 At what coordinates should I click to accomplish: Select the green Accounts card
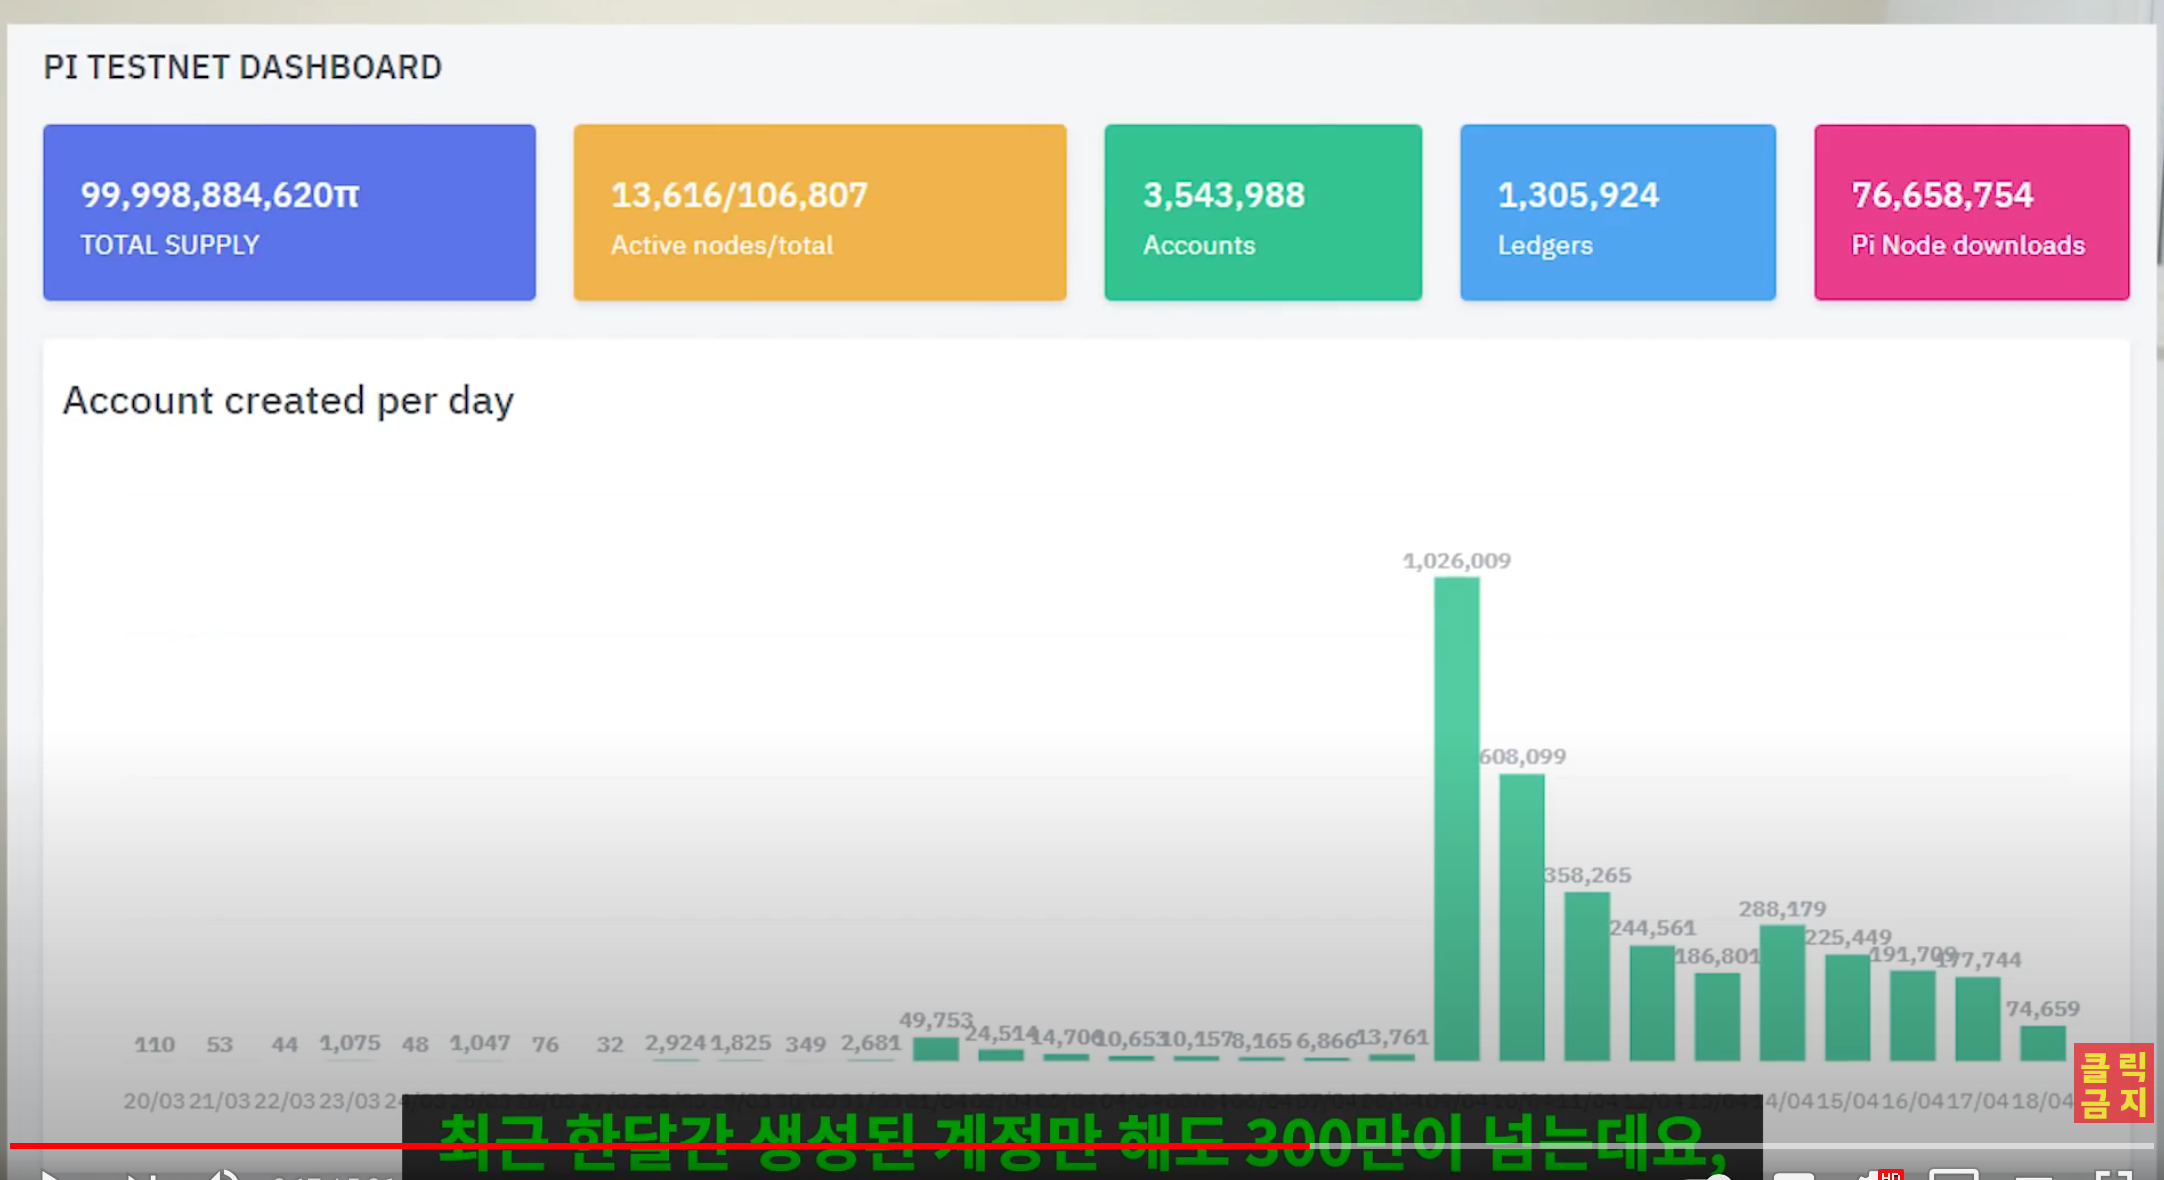point(1263,212)
